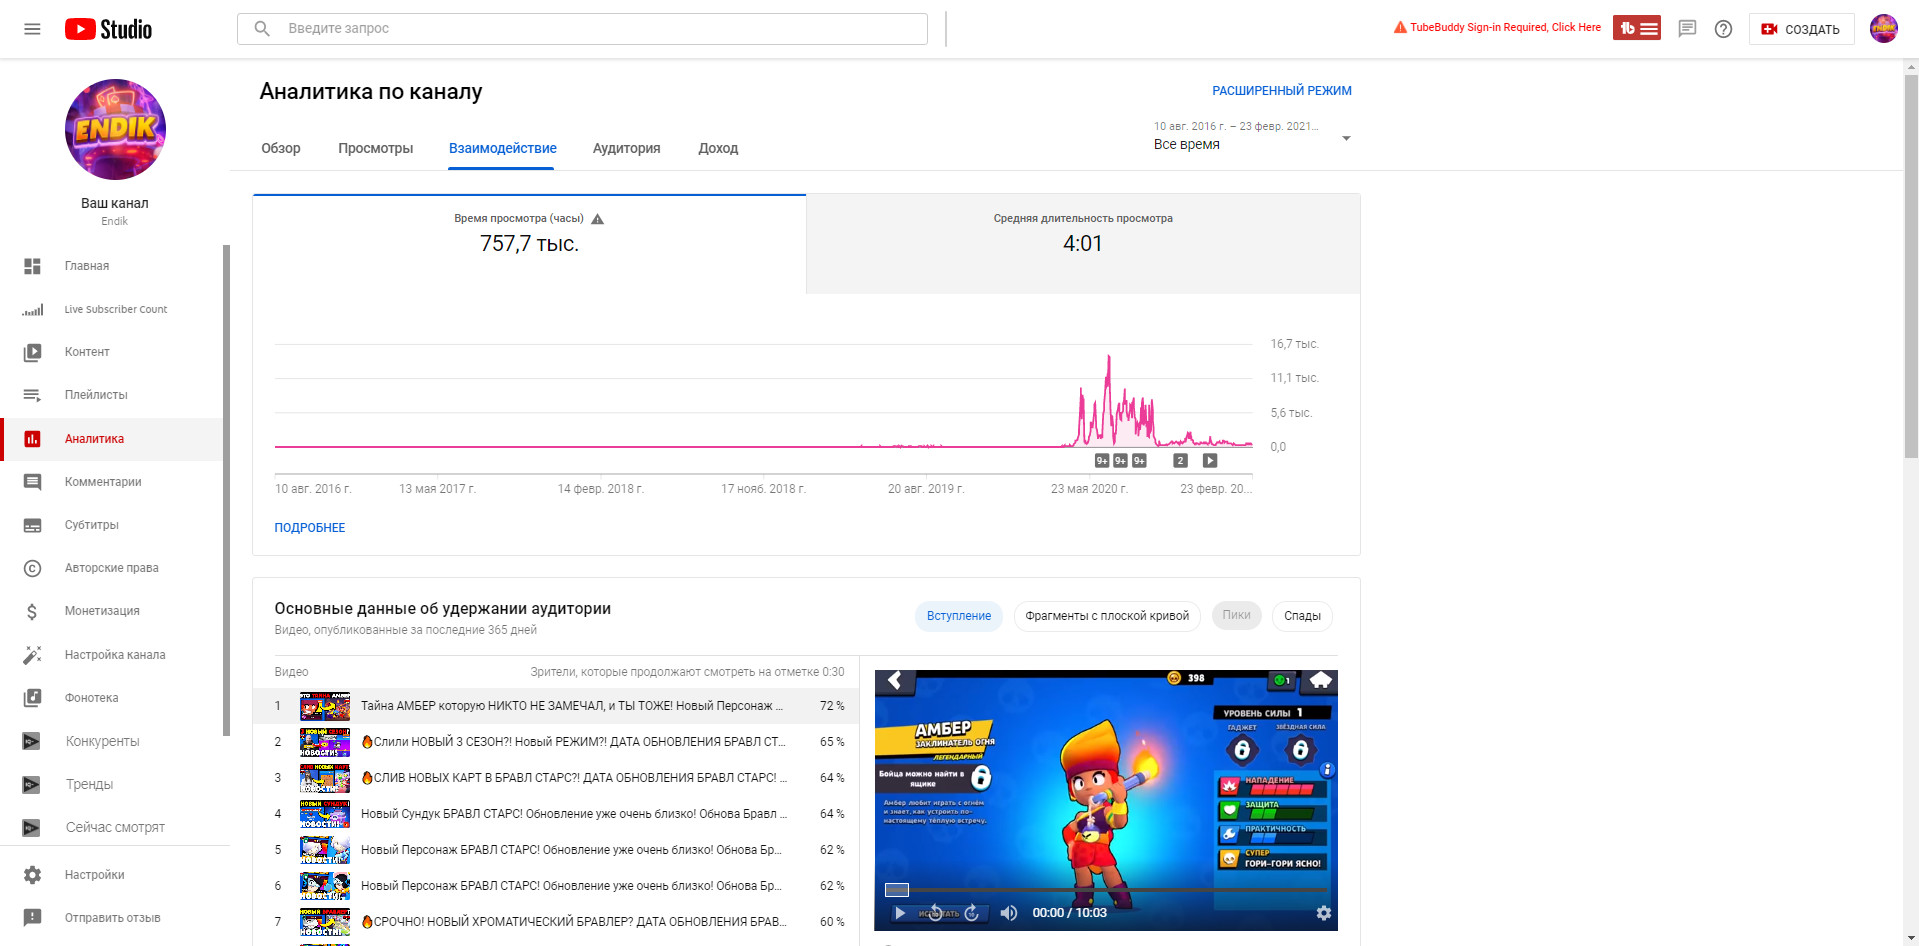This screenshot has height=946, width=1919.
Task: Click the video preview progress bar
Action: pos(1106,890)
